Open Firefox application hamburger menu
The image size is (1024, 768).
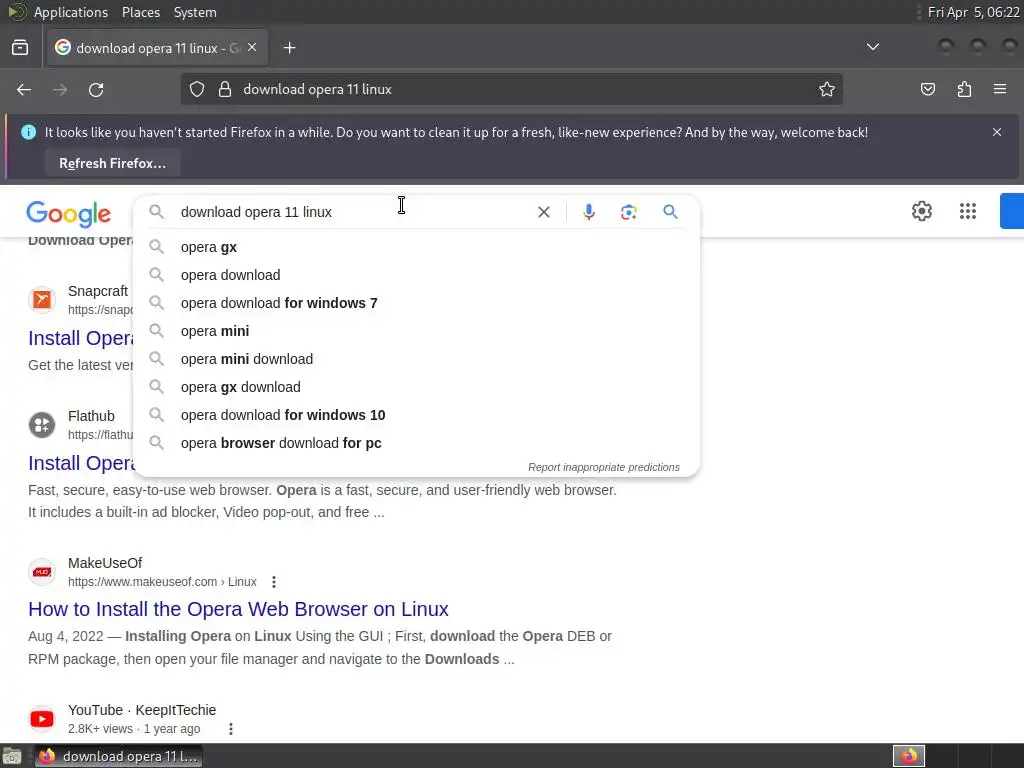(x=1000, y=89)
